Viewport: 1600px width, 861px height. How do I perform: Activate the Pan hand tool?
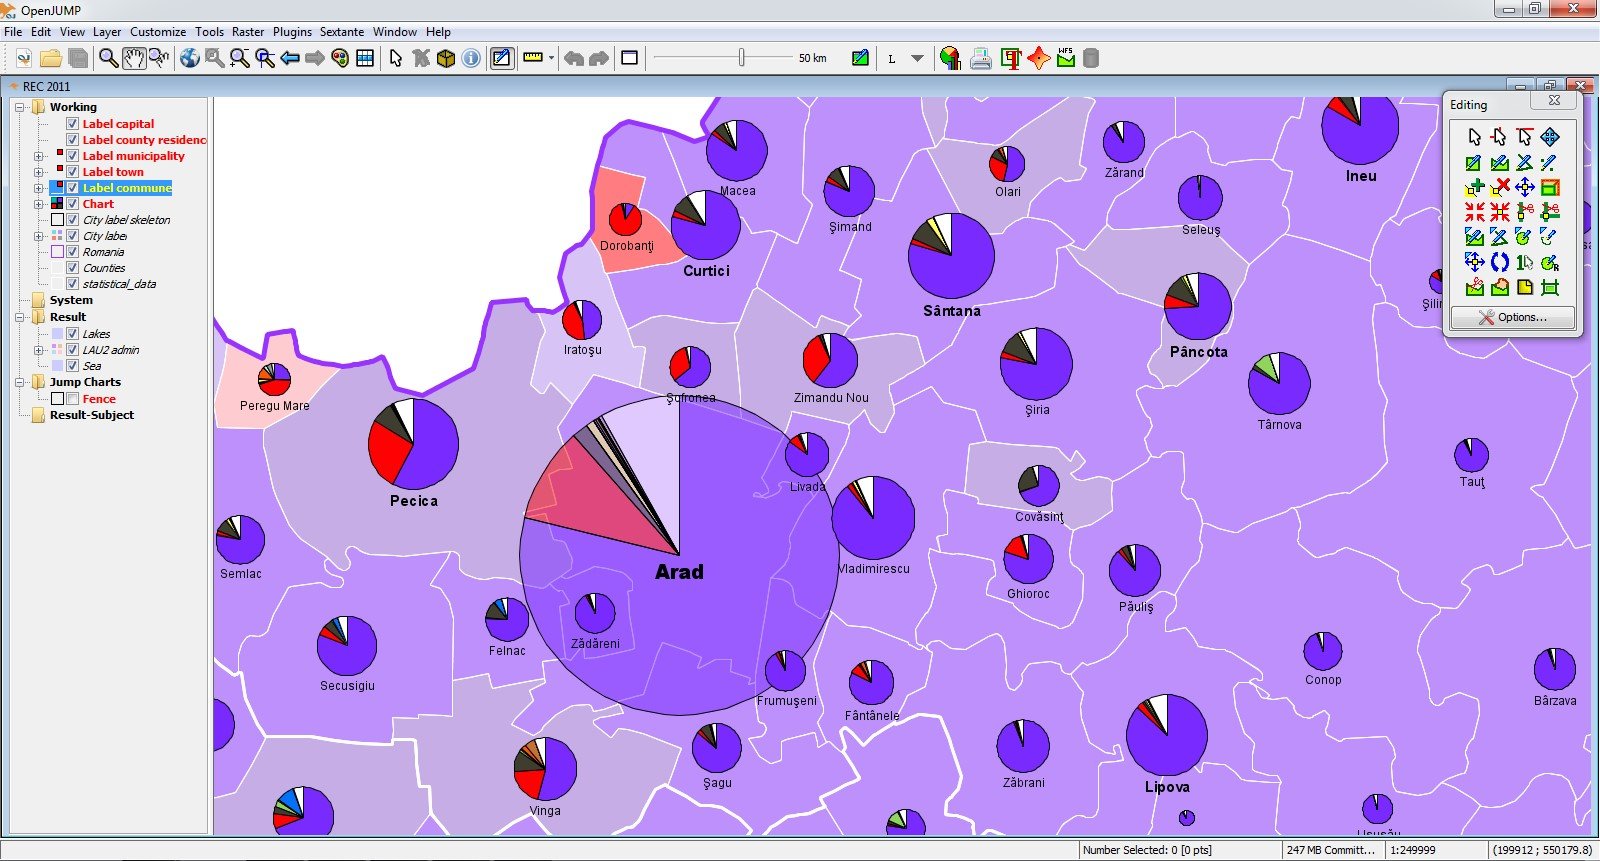(x=134, y=58)
